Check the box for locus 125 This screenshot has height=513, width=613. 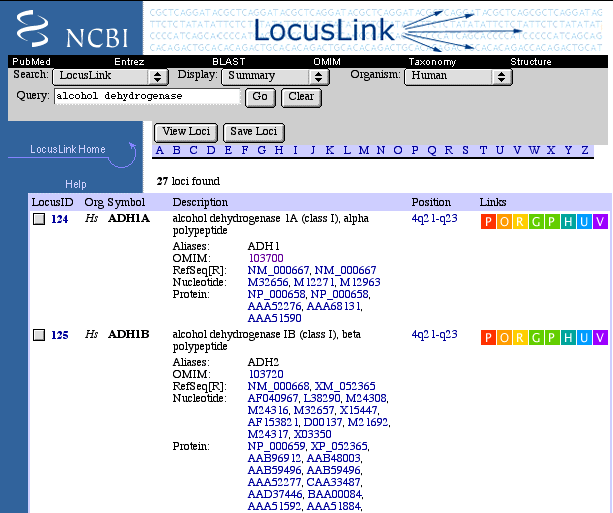39,335
